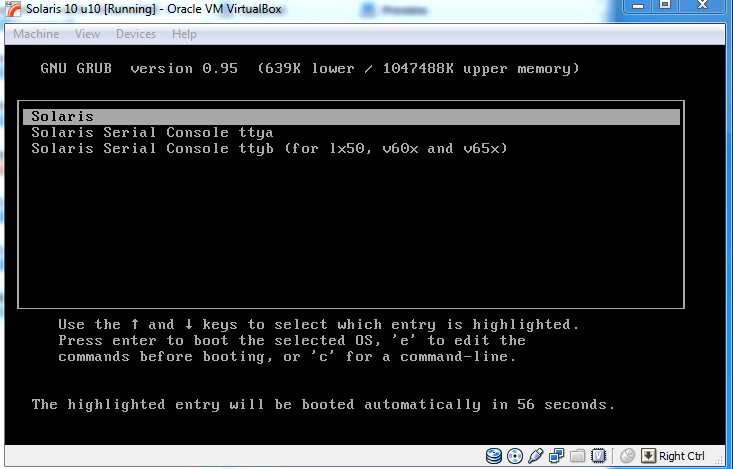Select the Solaris Serial Console ttya entry

152,133
